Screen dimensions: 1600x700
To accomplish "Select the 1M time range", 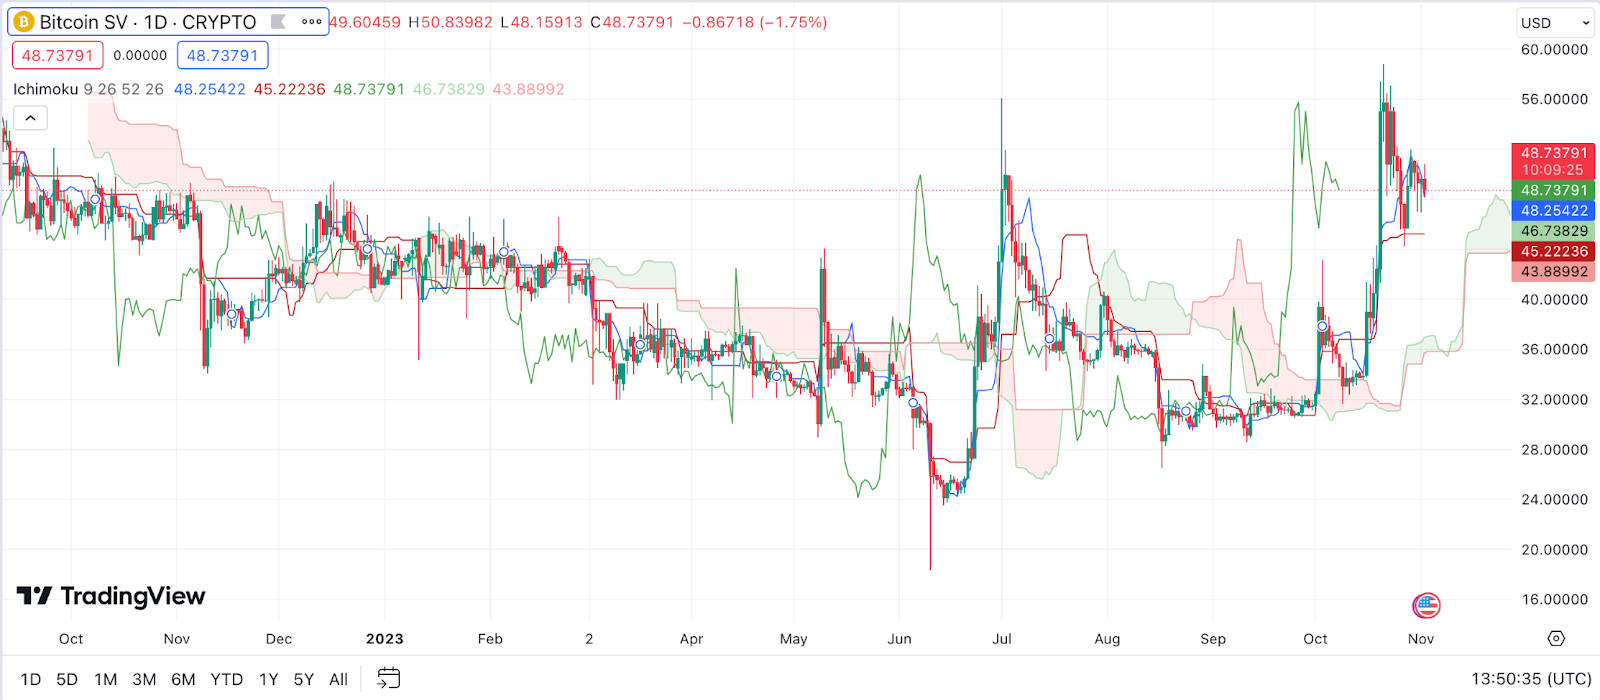I will 105,679.
